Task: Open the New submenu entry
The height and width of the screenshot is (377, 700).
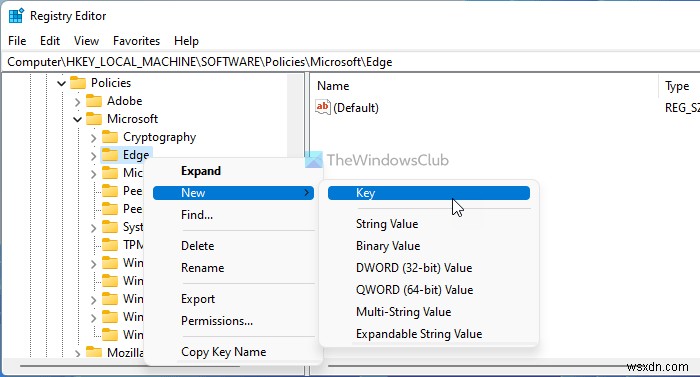Action: click(x=233, y=193)
